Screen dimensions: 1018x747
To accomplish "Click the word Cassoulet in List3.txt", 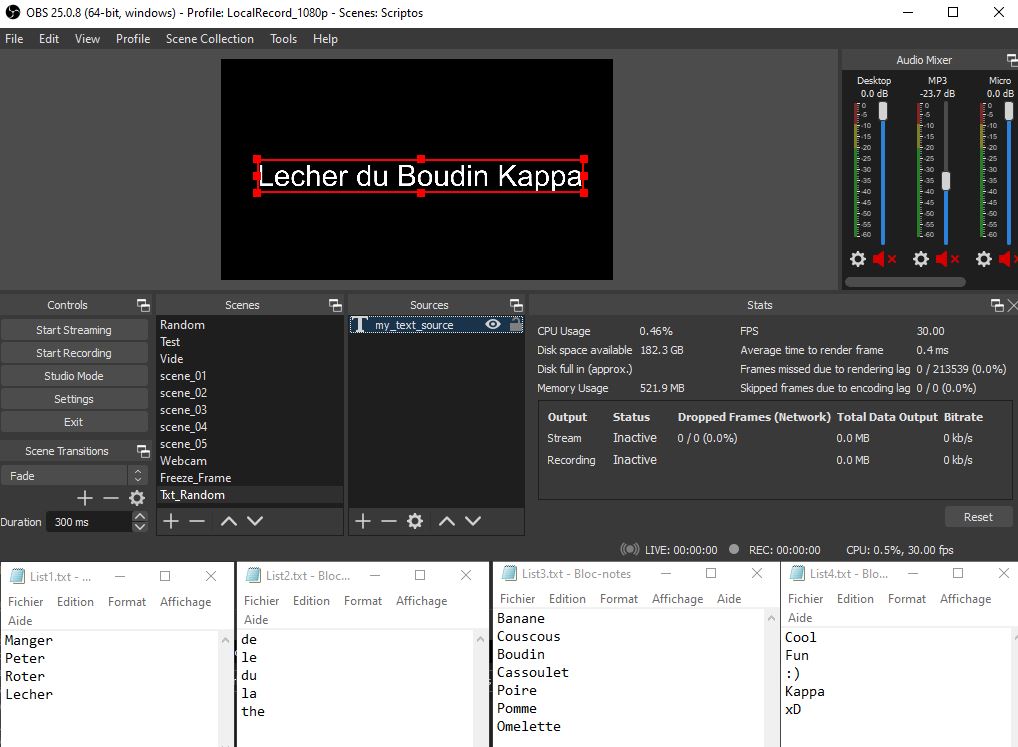I will click(532, 672).
